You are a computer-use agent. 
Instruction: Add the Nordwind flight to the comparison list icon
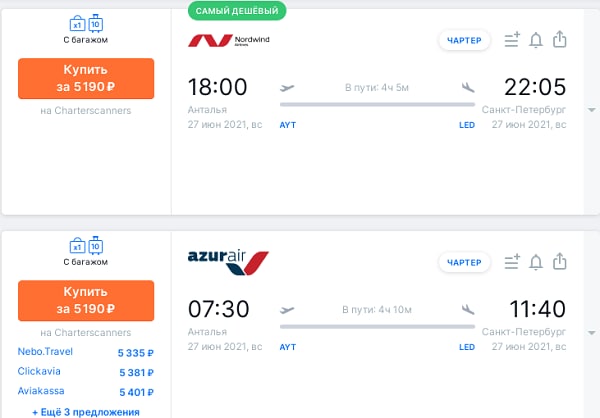(x=512, y=40)
